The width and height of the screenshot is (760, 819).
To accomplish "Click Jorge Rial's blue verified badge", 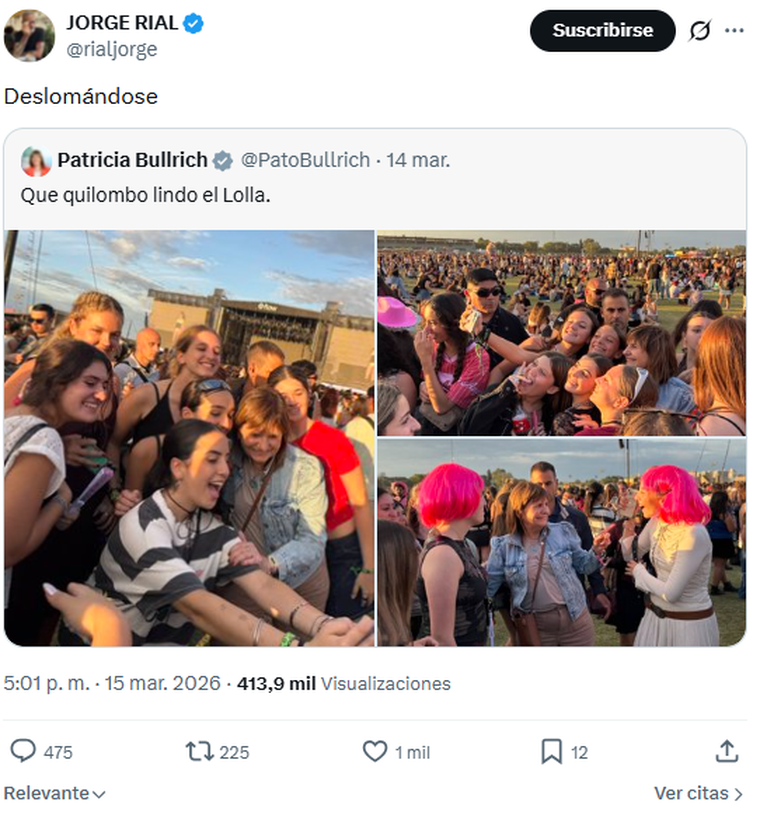I will coord(194,24).
